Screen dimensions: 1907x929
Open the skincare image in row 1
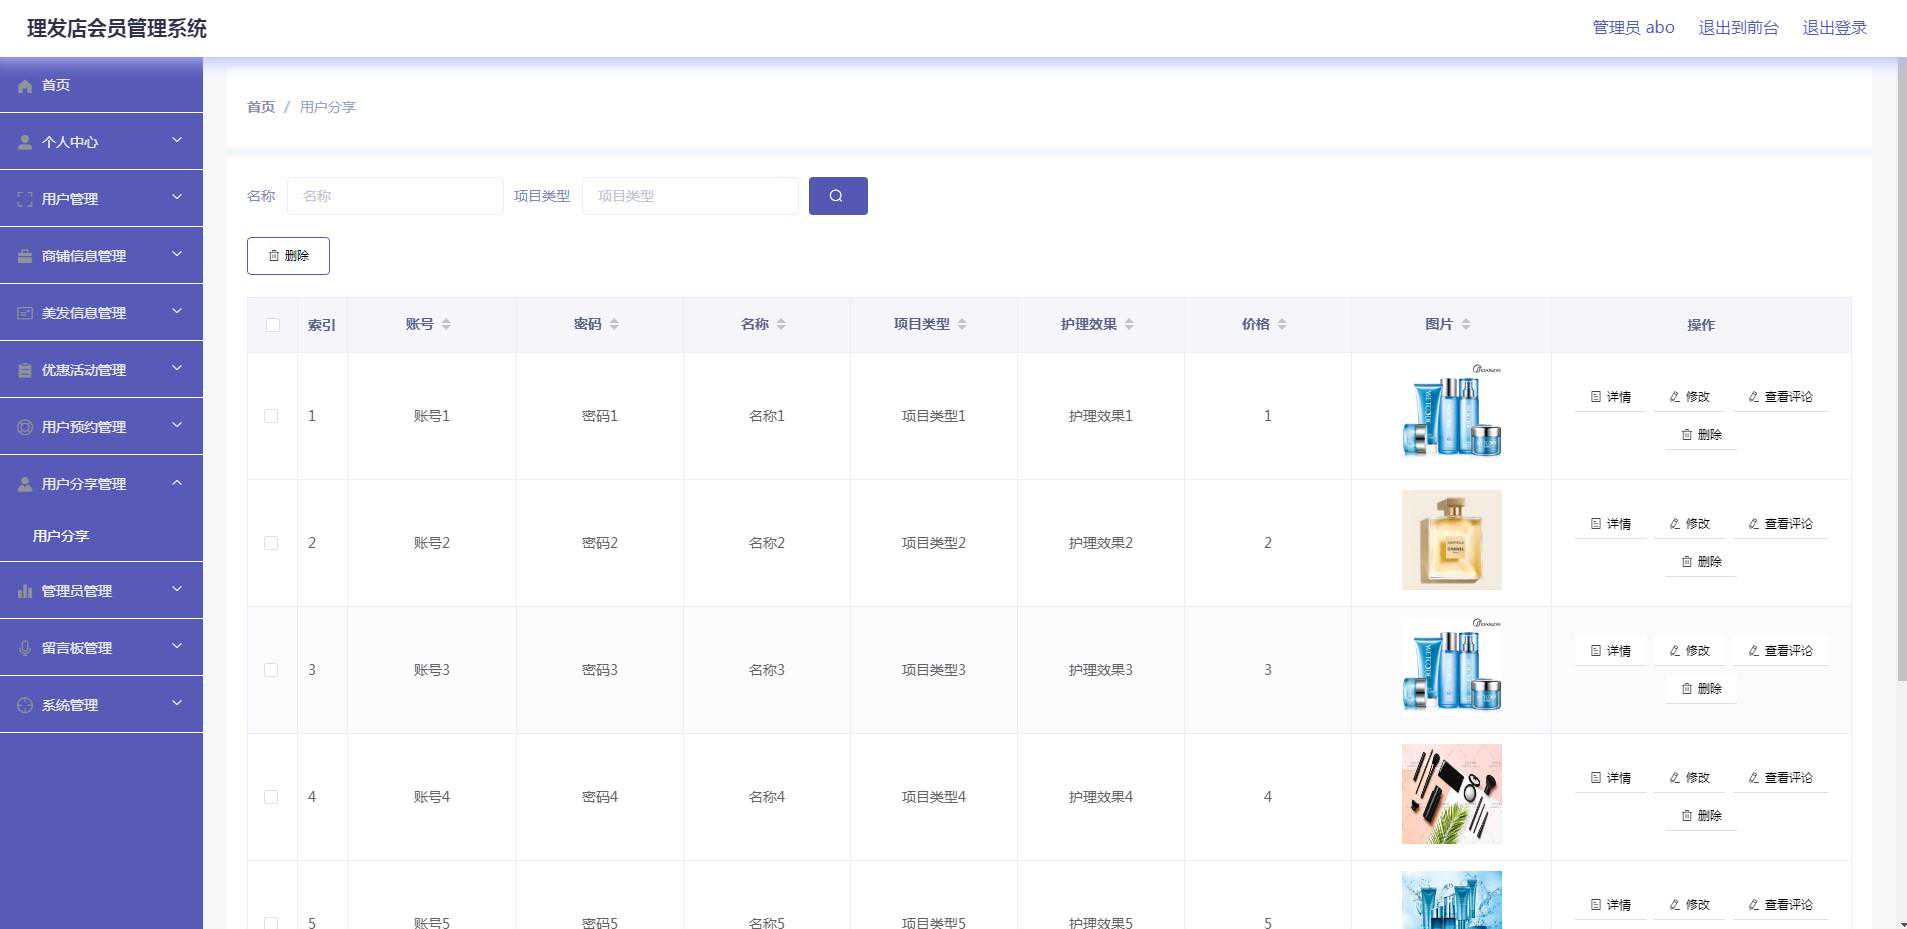click(x=1451, y=413)
